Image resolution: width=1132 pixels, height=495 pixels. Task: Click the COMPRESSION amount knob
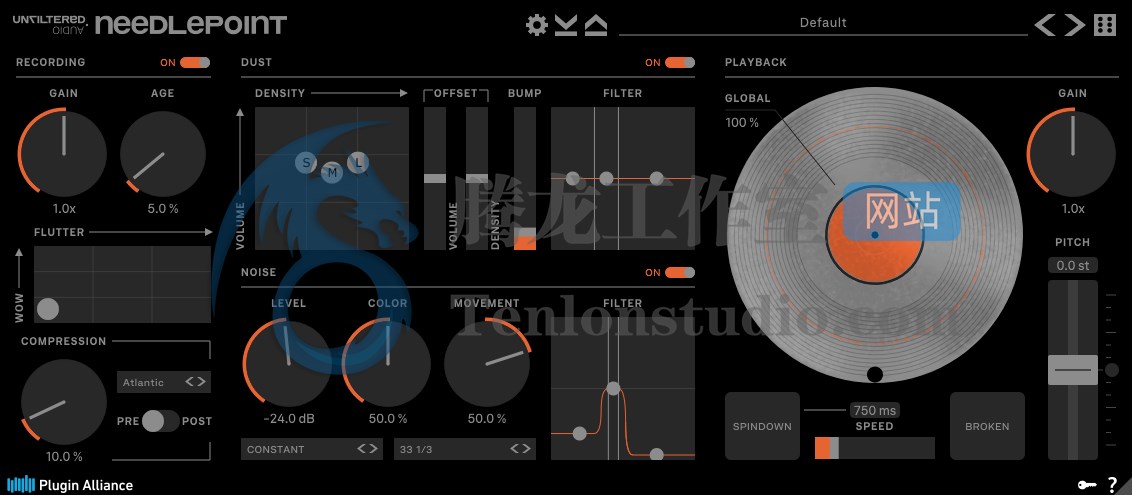64,402
